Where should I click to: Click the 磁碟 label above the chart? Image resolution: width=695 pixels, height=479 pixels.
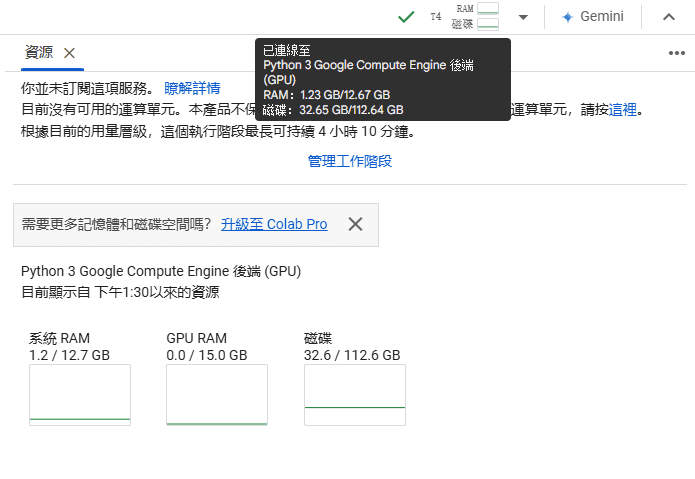pos(318,339)
